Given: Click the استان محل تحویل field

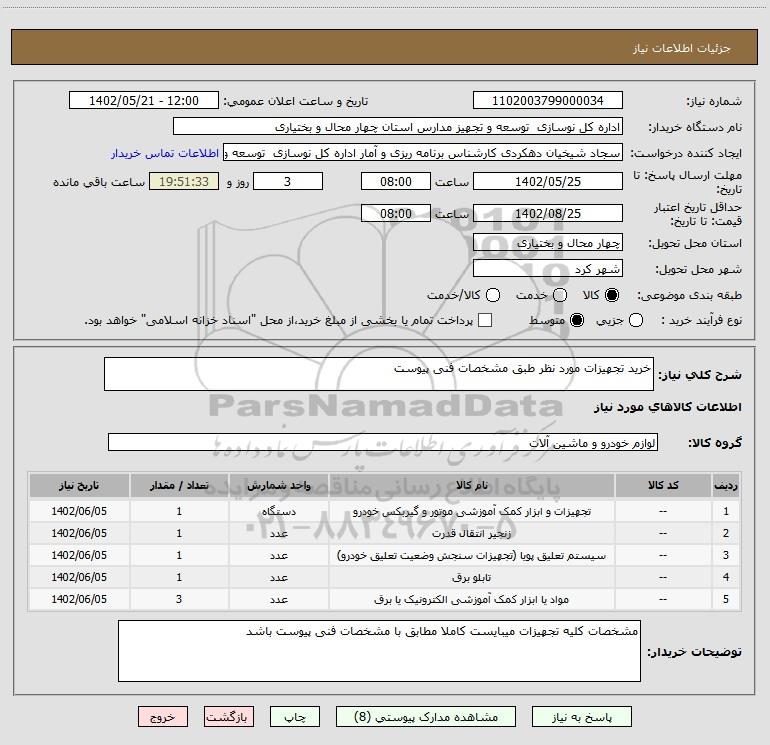Looking at the screenshot, I should [548, 243].
